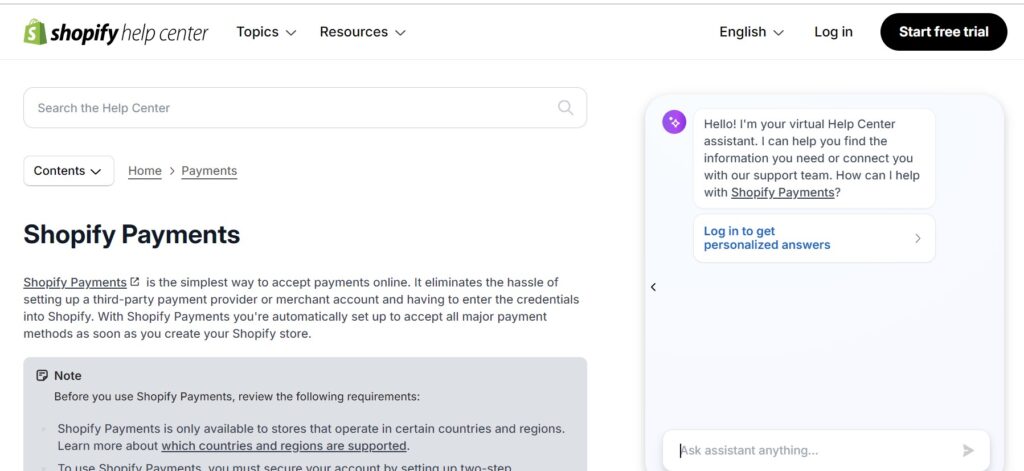This screenshot has height=471, width=1024.
Task: Click Shopify Payments link in assistant message
Action: click(782, 193)
